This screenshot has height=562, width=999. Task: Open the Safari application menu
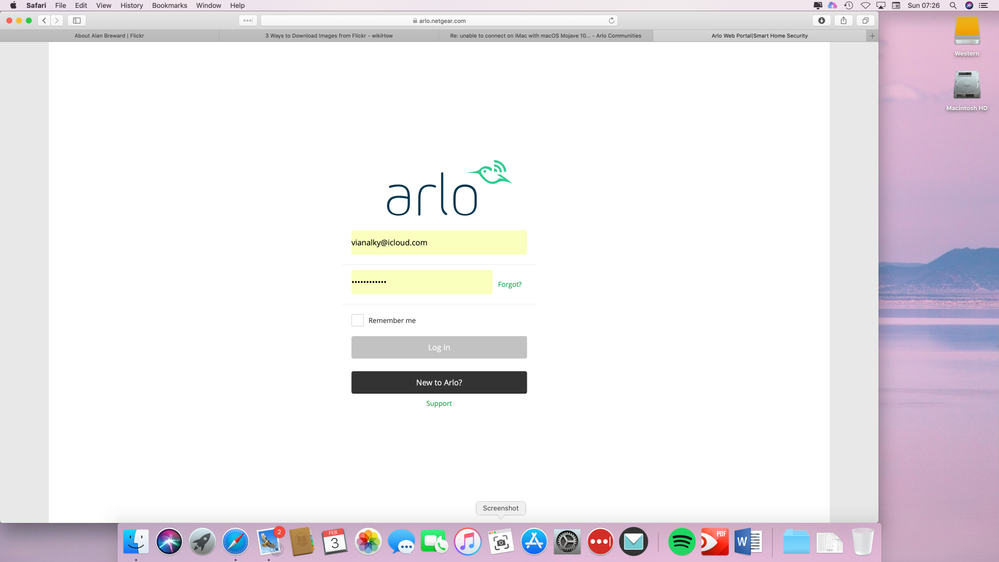(36, 5)
